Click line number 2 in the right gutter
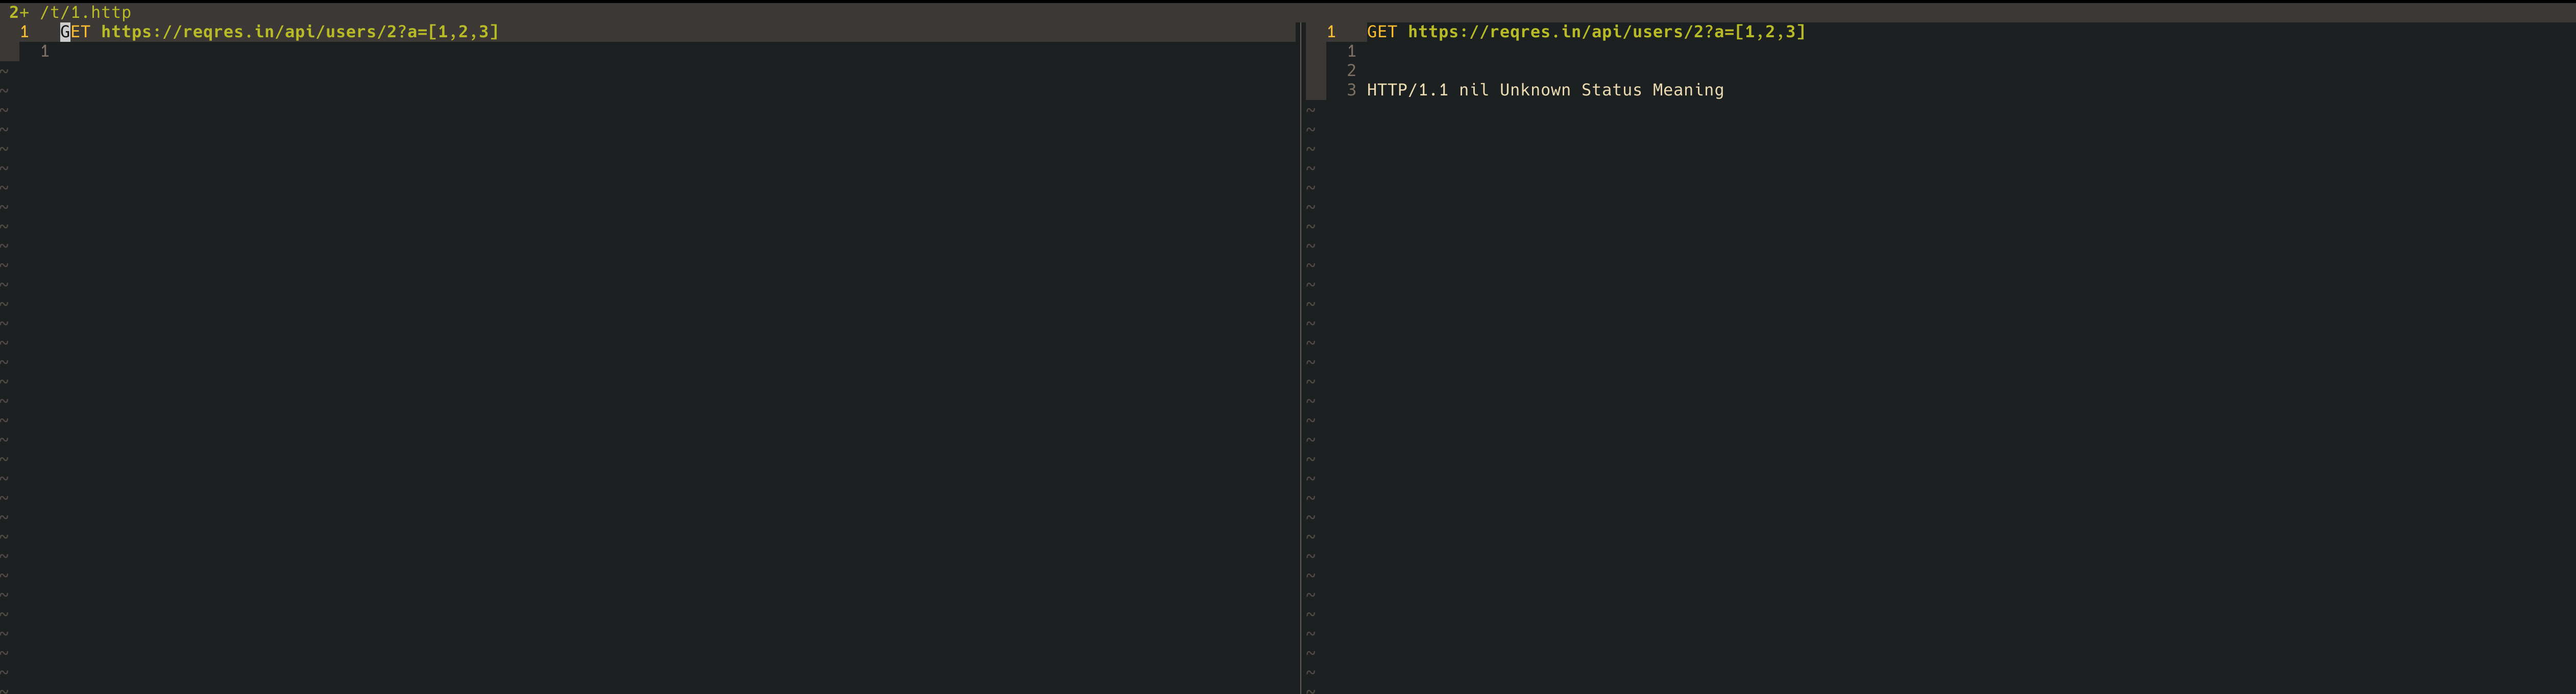2576x694 pixels. click(x=1352, y=70)
